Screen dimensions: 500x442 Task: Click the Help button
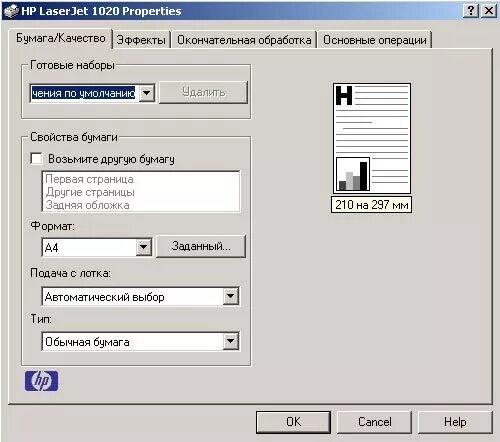point(455,422)
